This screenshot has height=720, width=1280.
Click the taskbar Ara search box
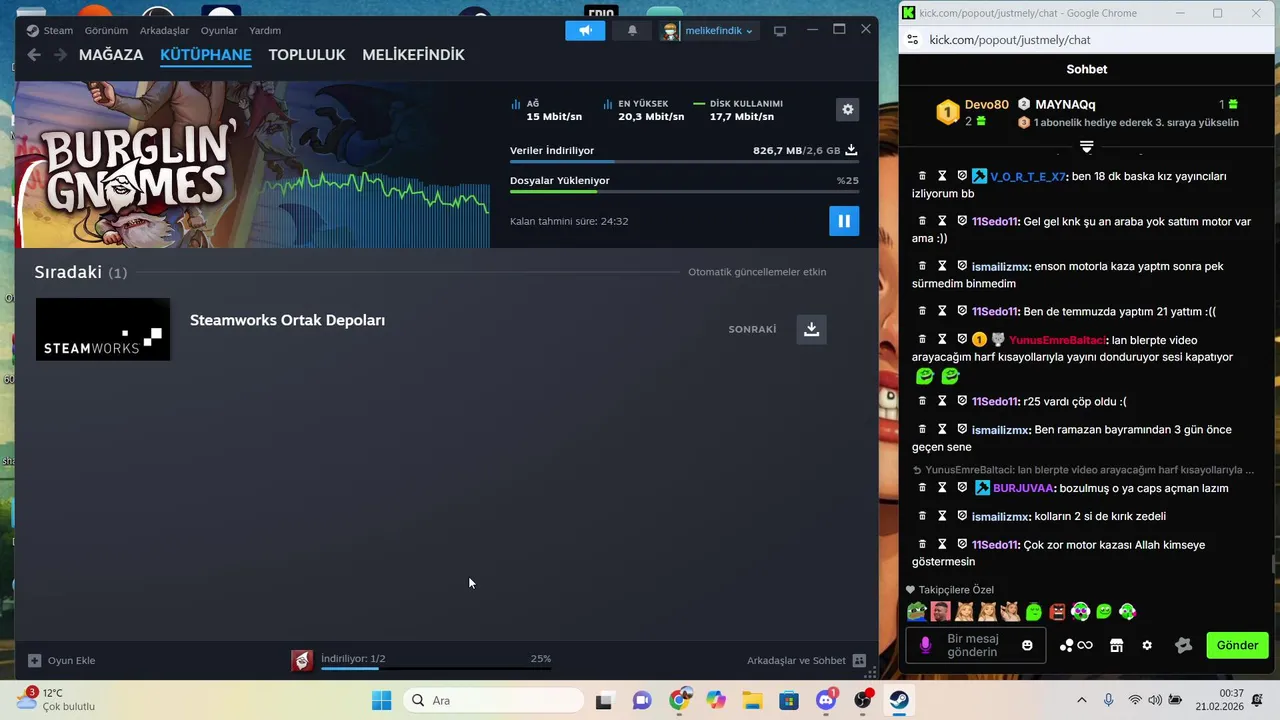494,701
